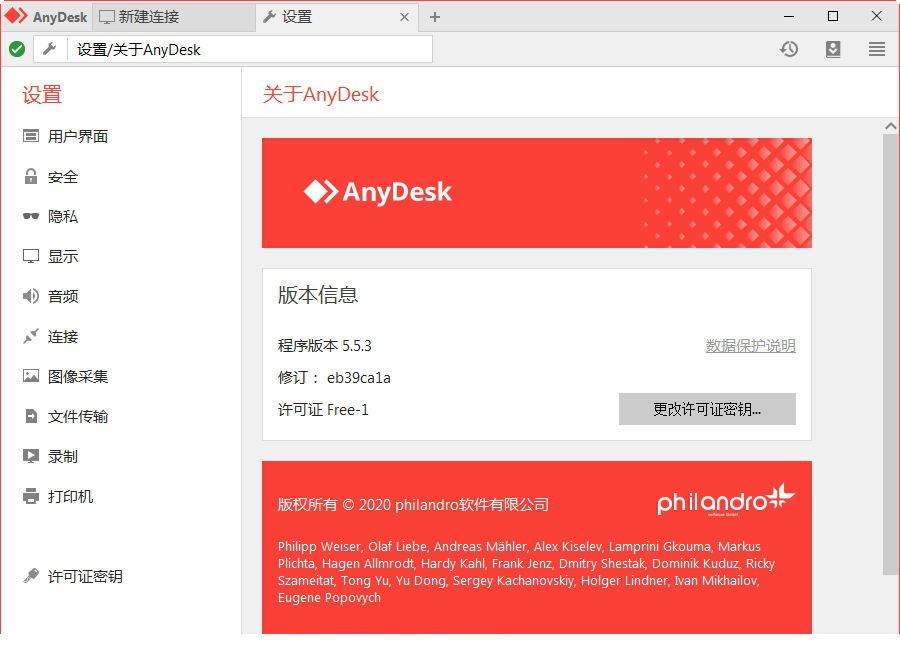The image size is (900, 659).
Task: Open 连接 settings
Action: (63, 336)
